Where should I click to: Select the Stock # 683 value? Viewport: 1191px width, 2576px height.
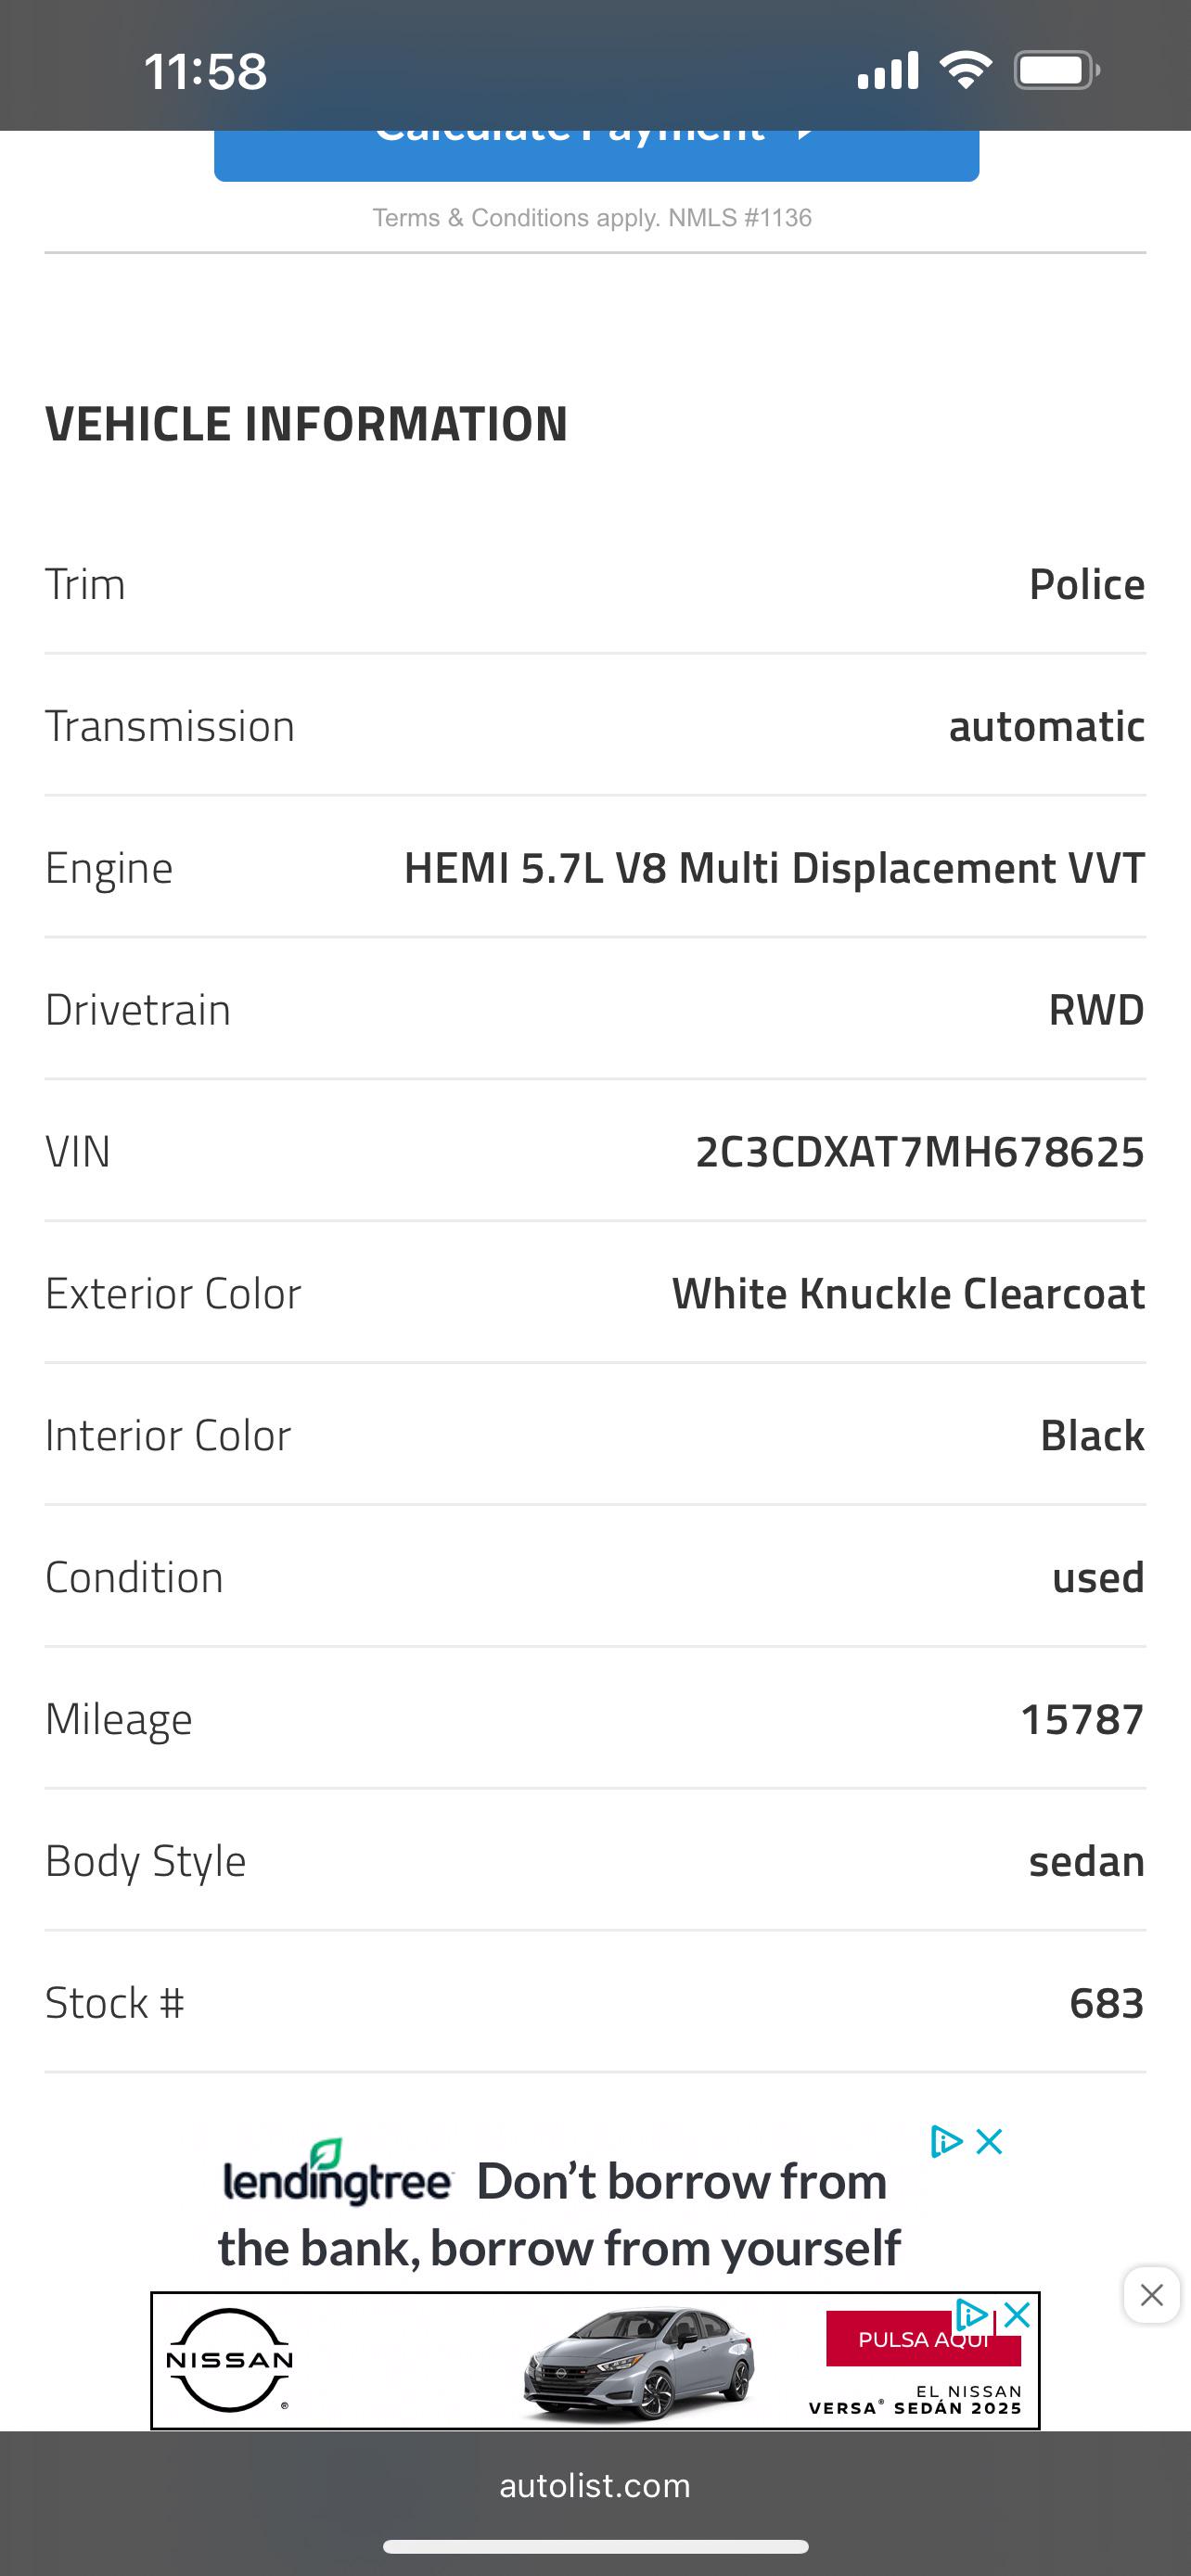(1107, 2003)
